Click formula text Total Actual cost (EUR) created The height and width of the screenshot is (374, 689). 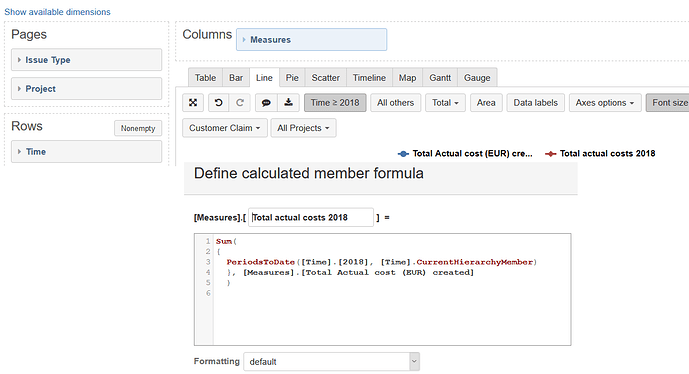click(388, 272)
